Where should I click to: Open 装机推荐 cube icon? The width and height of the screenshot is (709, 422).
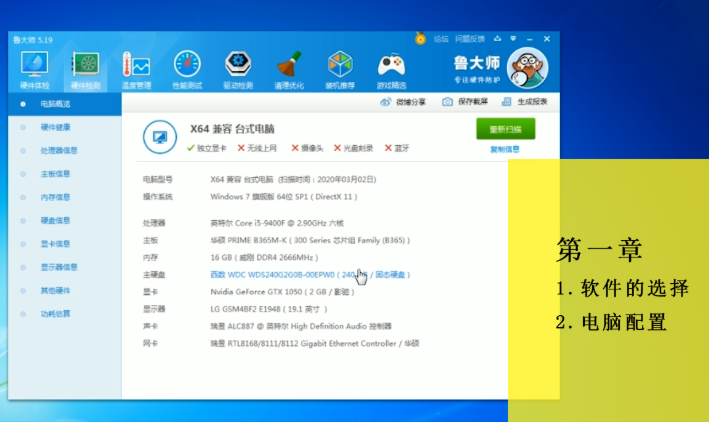(x=340, y=69)
